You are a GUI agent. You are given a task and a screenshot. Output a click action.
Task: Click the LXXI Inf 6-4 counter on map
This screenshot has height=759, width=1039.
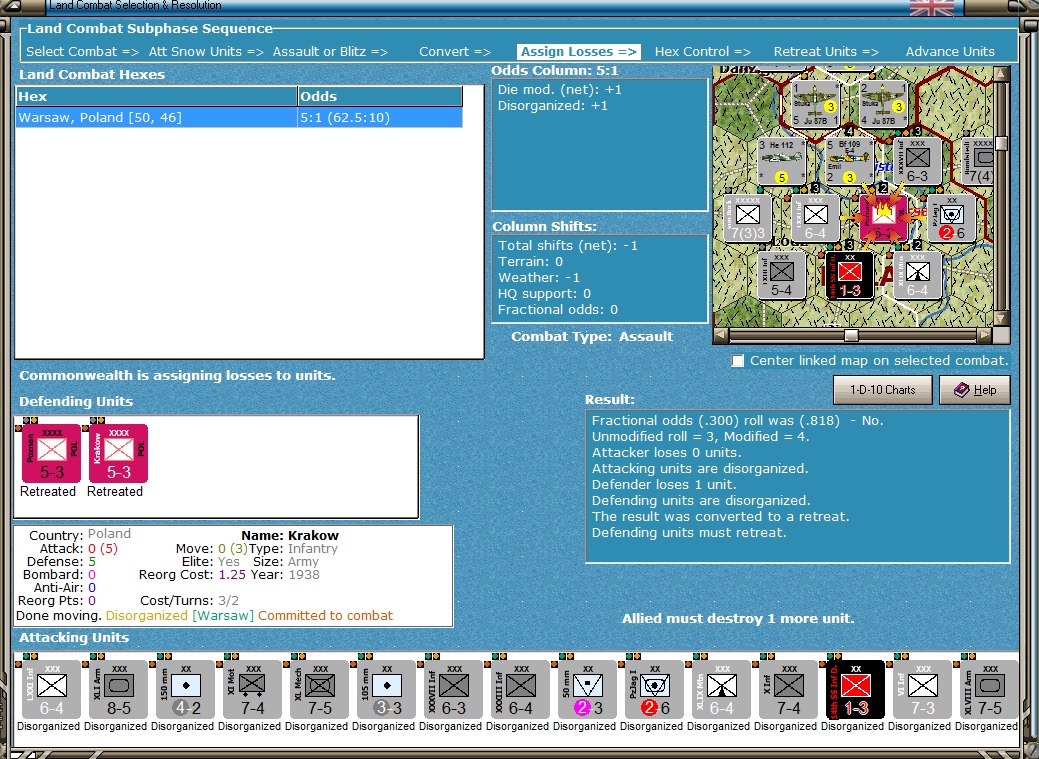(x=816, y=218)
